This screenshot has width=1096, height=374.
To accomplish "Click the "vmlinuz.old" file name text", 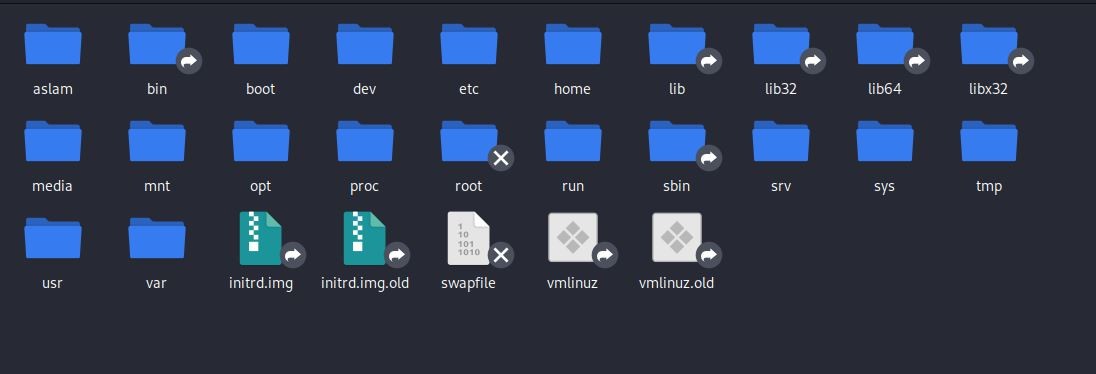I will [x=677, y=284].
